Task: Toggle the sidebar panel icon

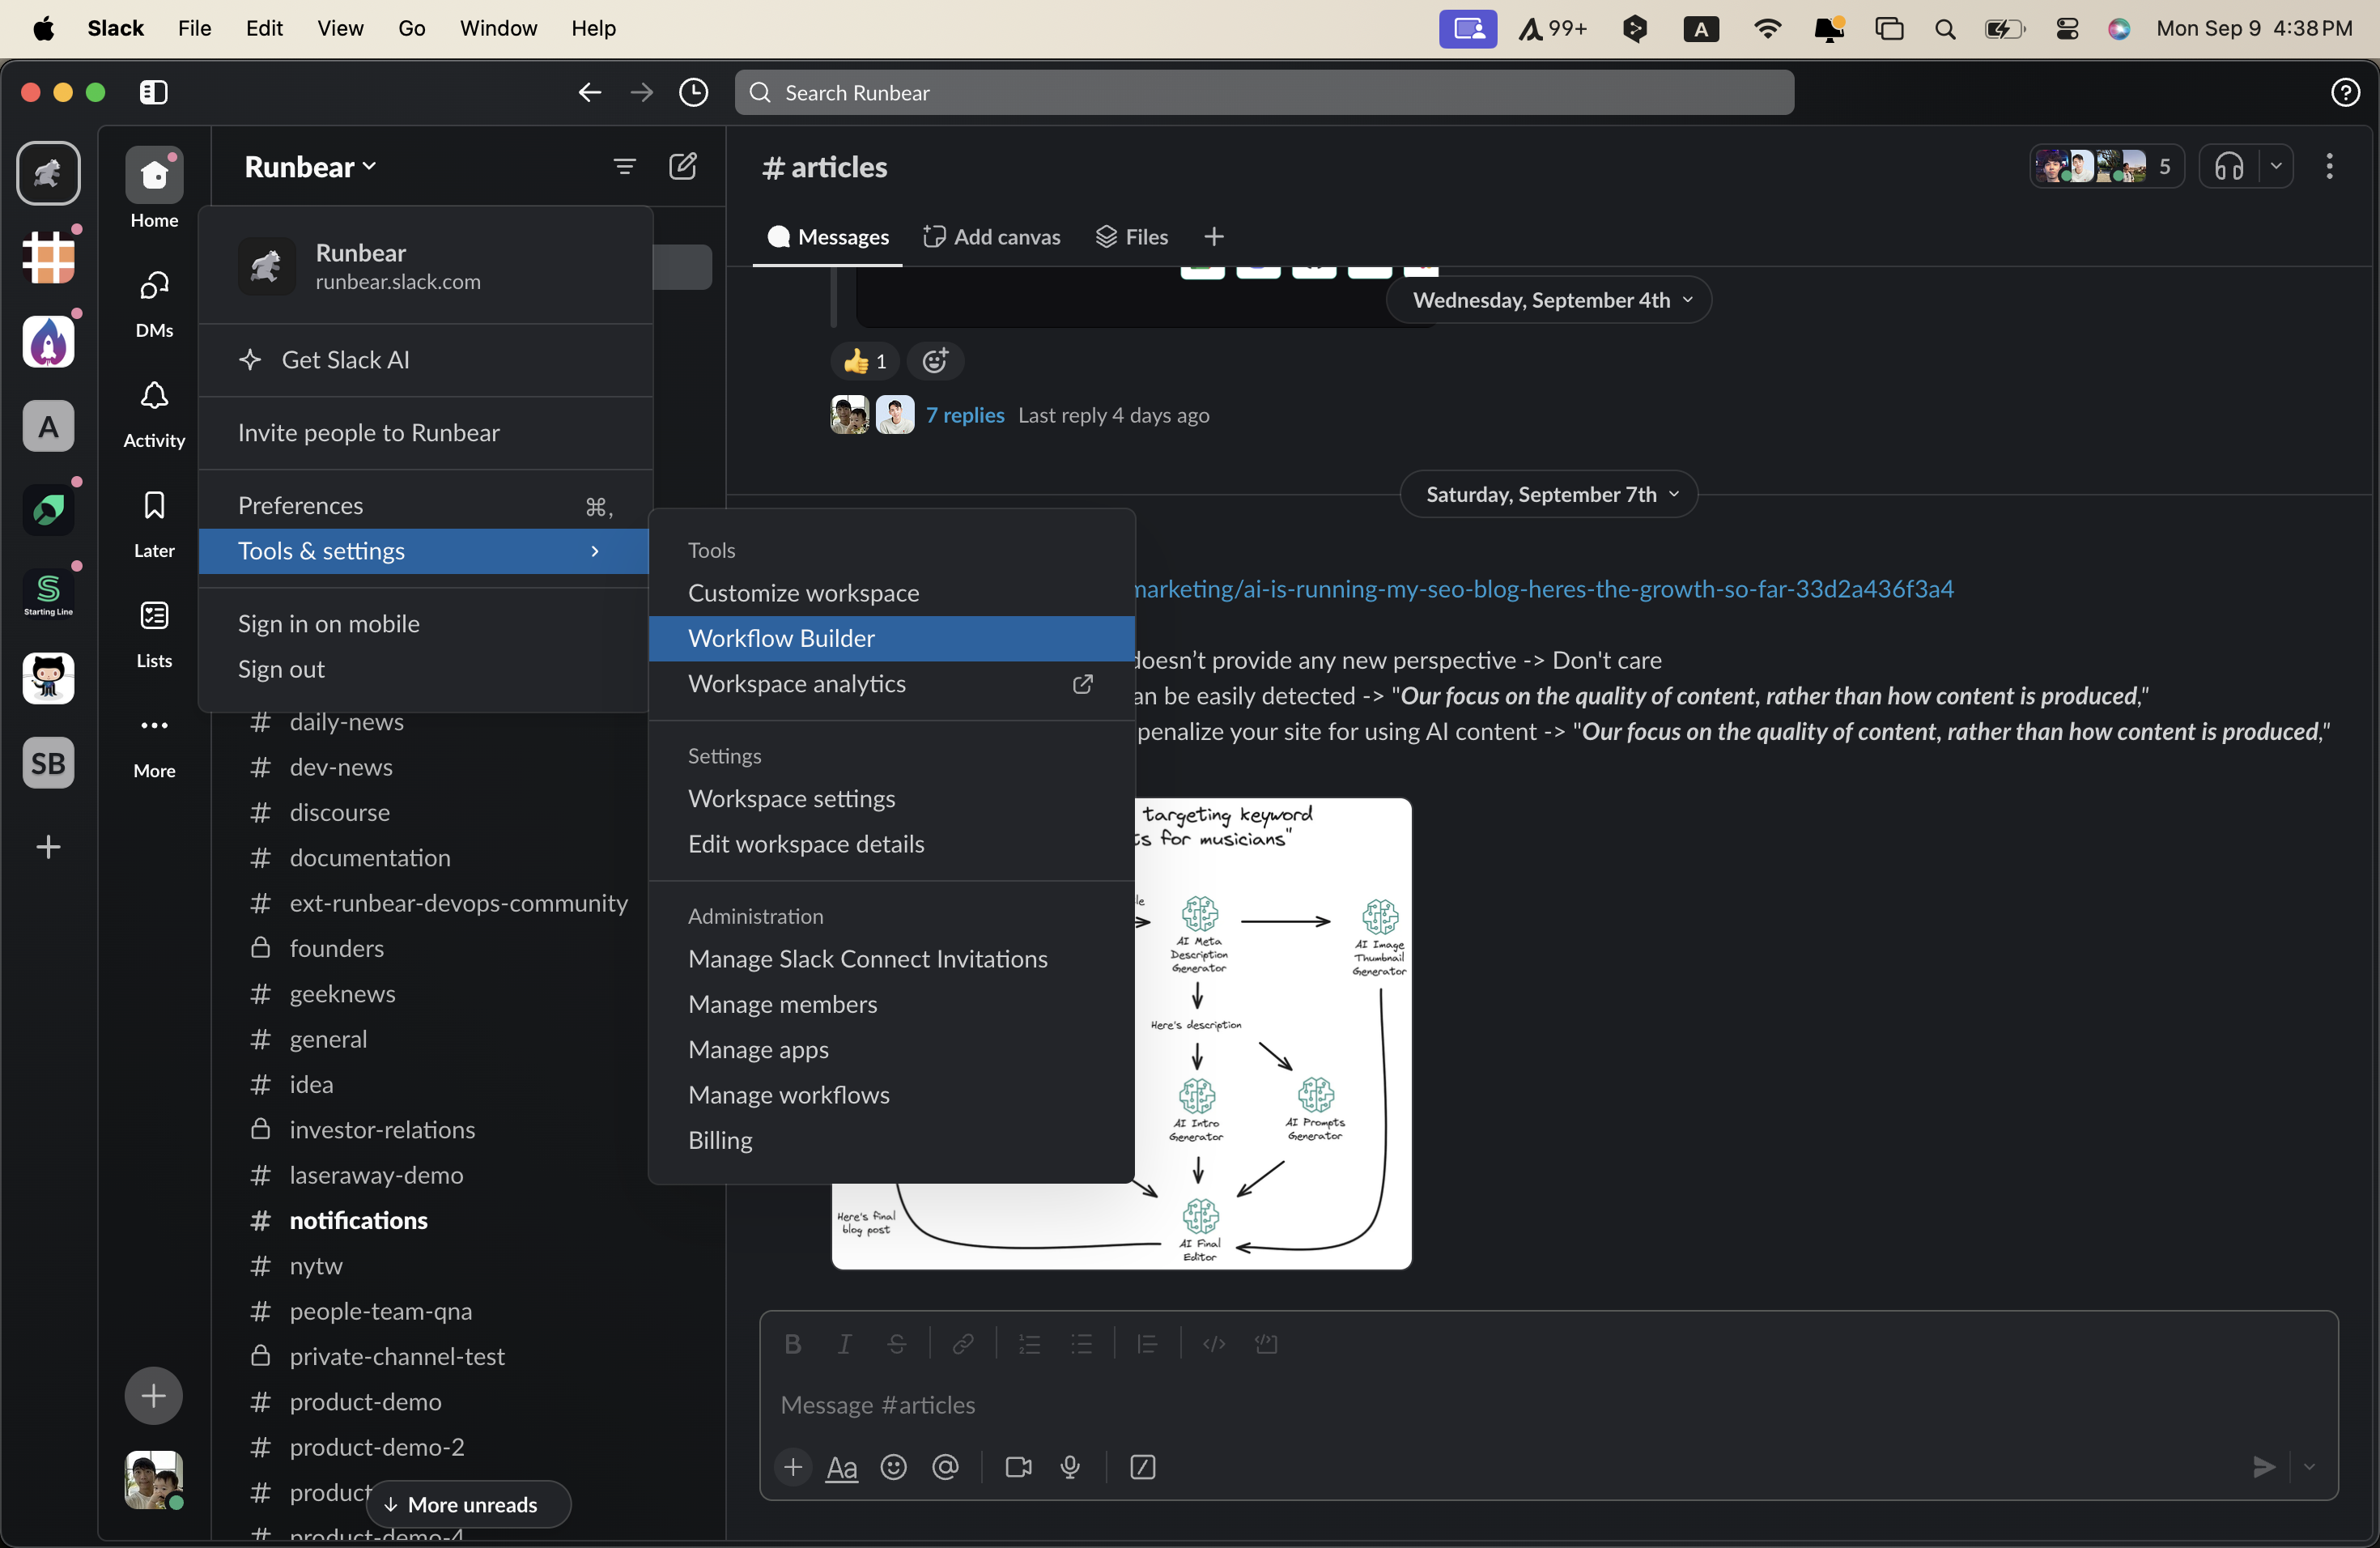Action: [153, 92]
